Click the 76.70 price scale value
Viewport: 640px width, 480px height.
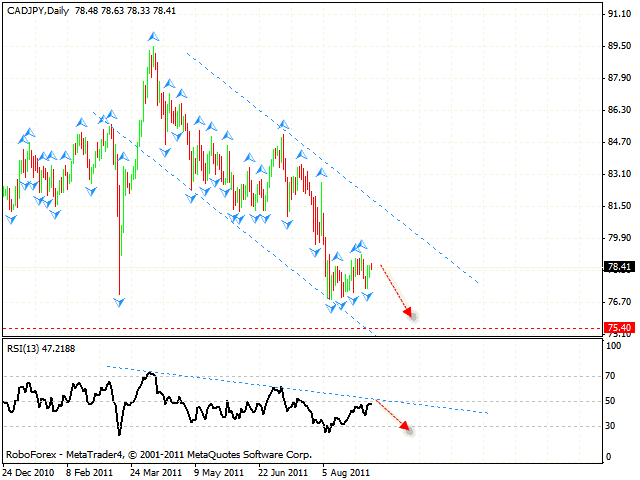tap(619, 302)
